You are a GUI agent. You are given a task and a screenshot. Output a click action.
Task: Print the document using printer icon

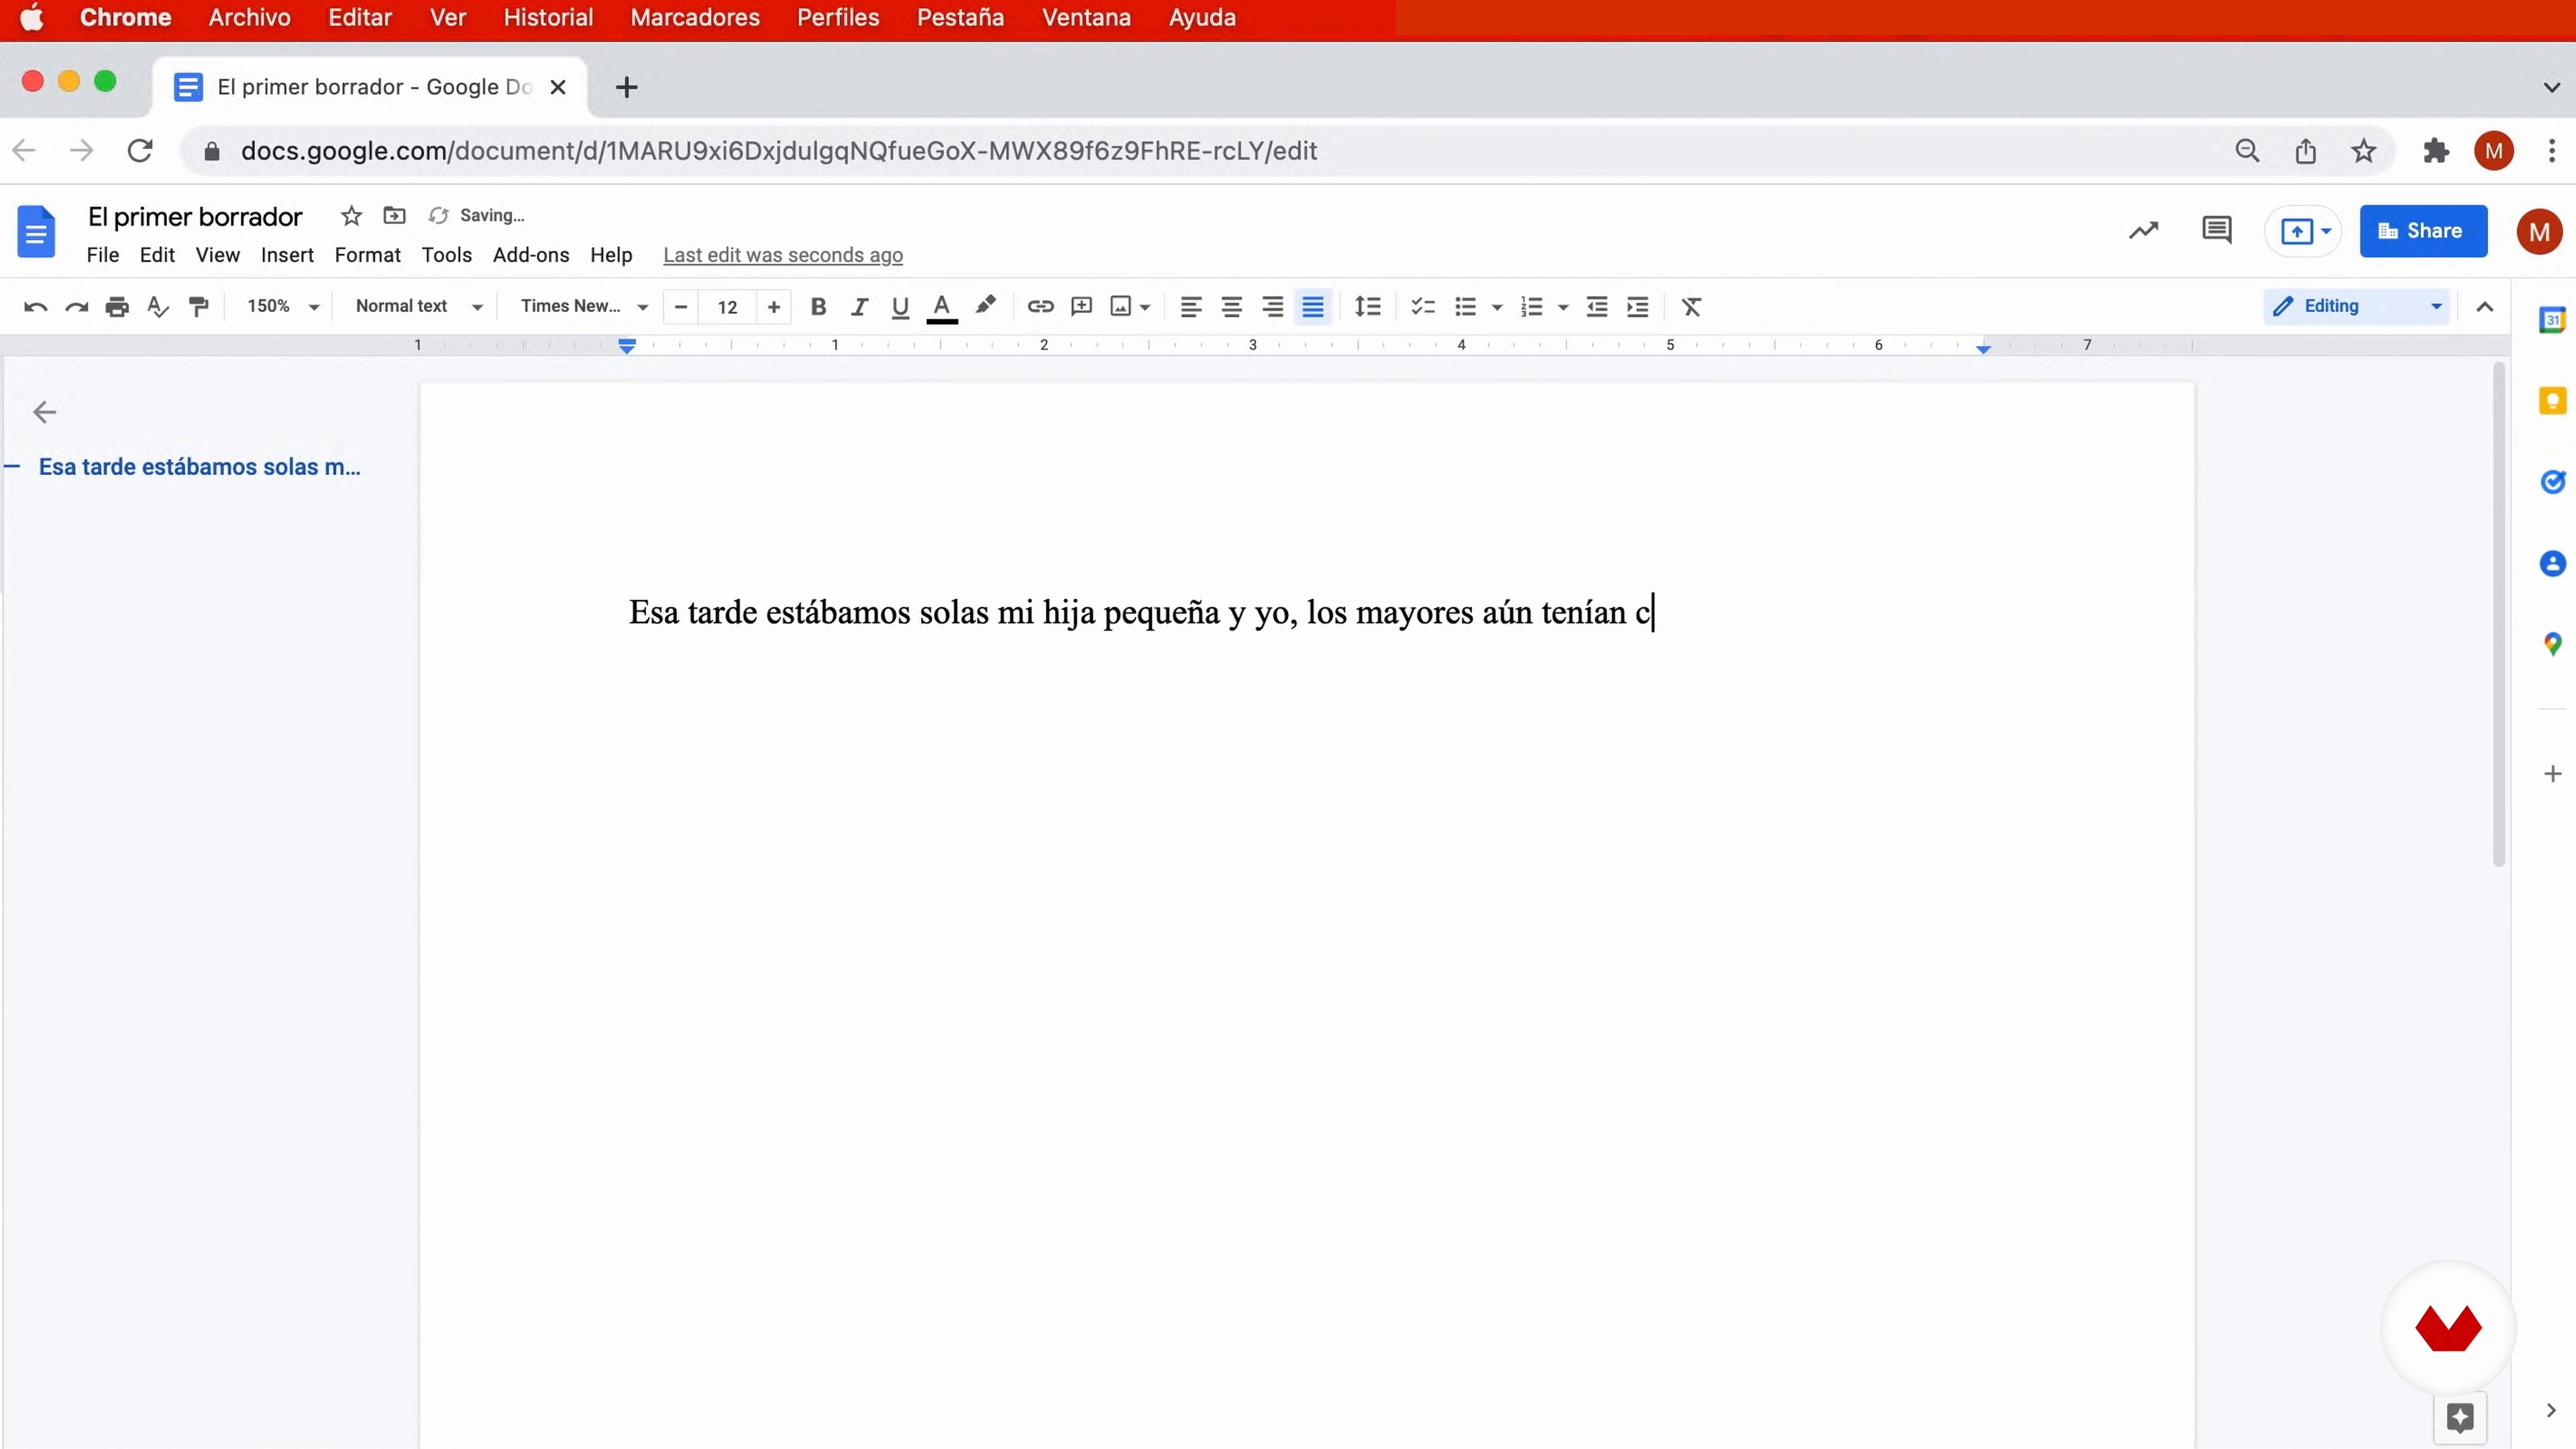117,307
